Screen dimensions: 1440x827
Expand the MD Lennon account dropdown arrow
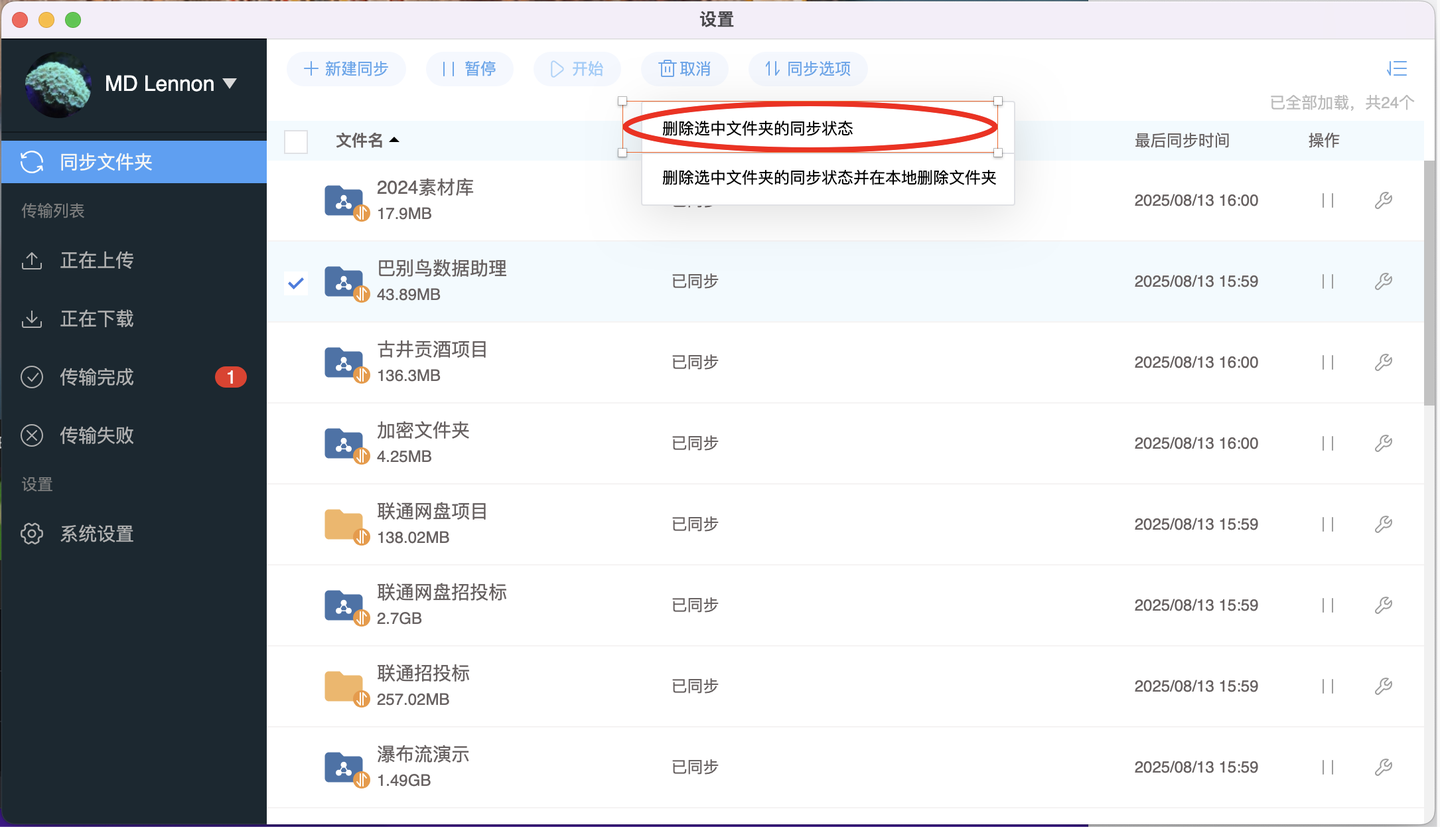[230, 83]
